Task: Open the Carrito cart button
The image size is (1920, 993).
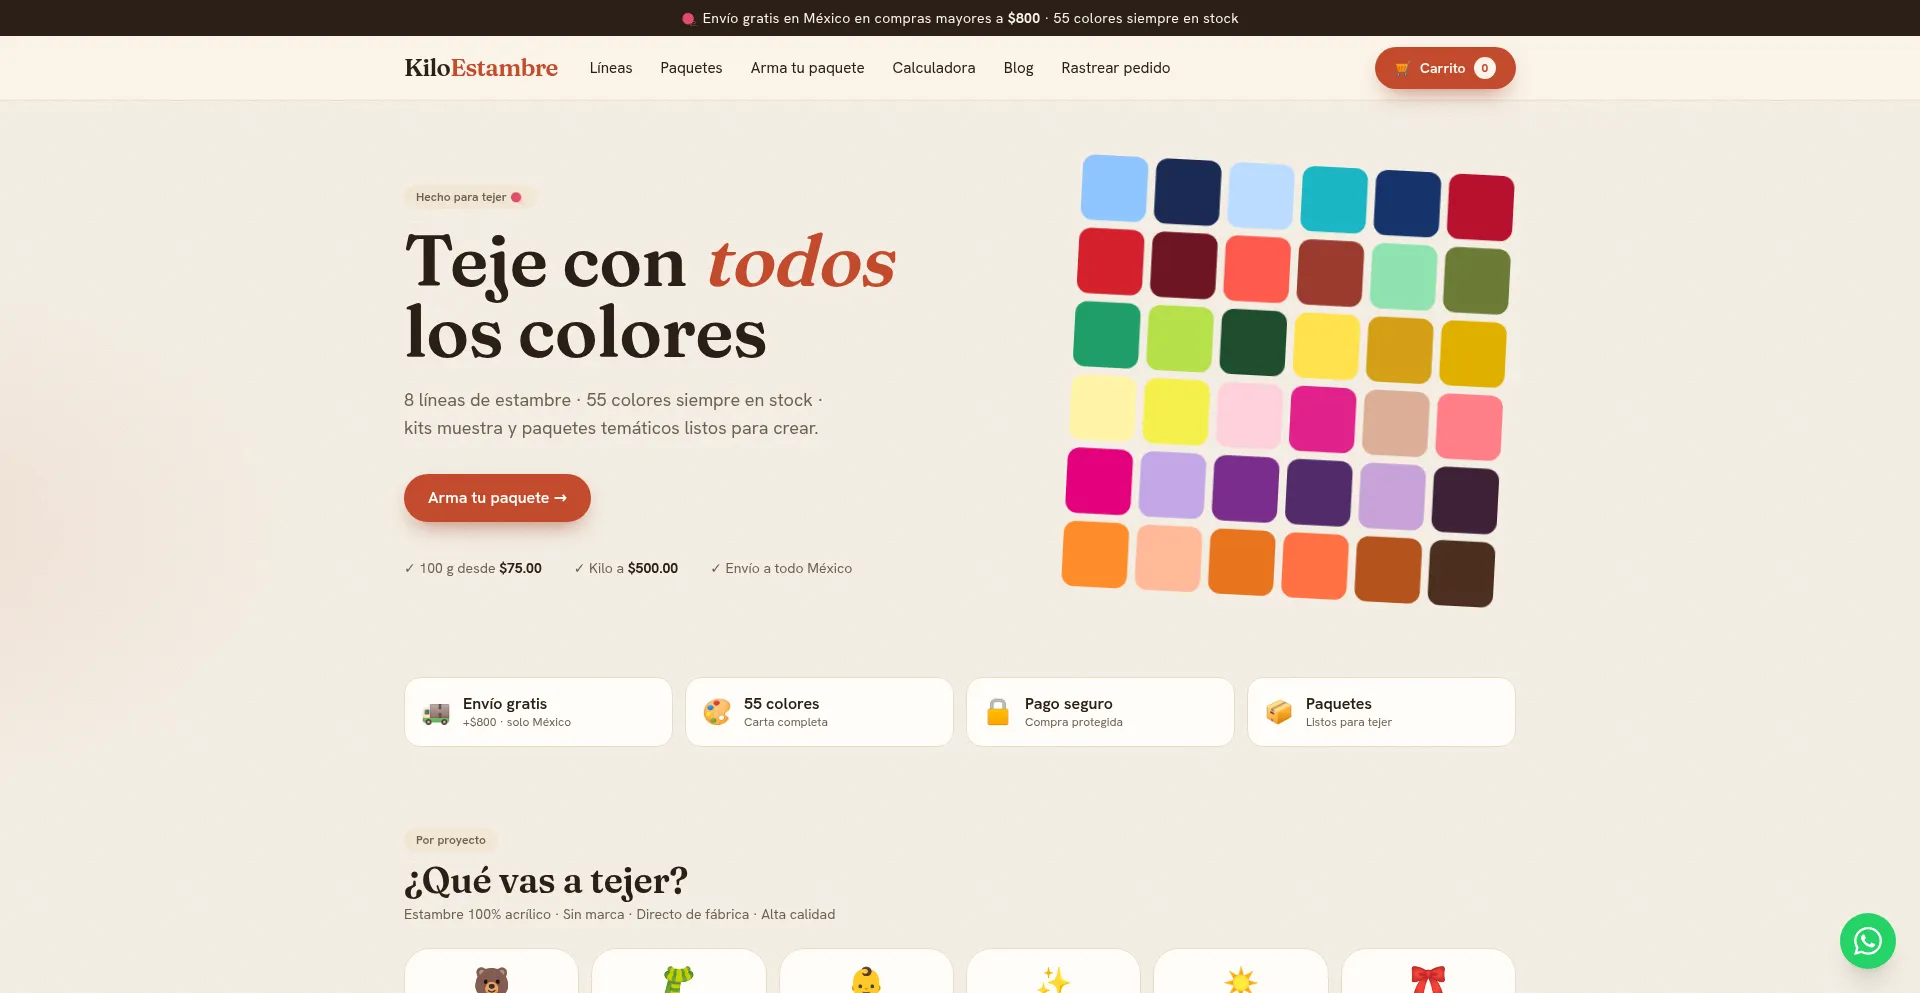Action: (x=1445, y=68)
